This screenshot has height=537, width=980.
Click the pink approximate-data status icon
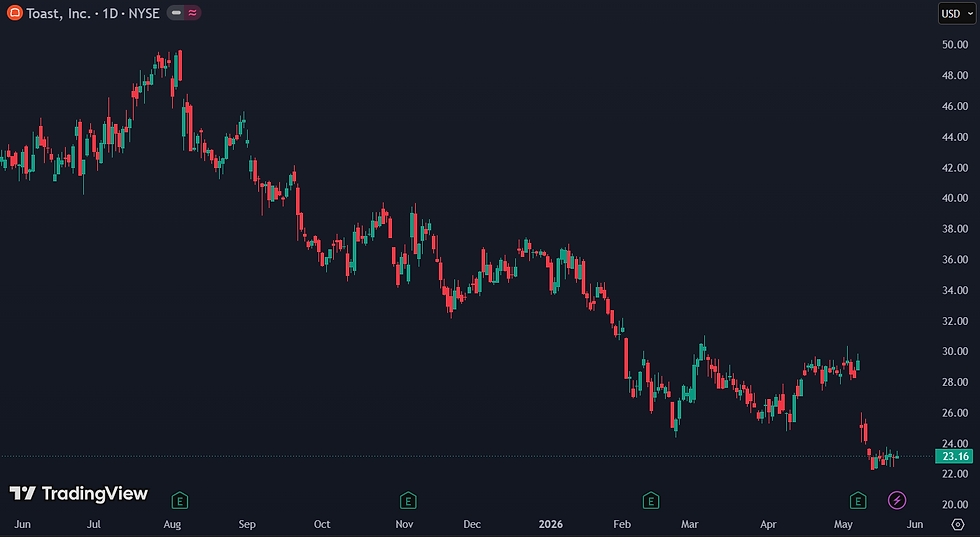pyautogui.click(x=192, y=13)
